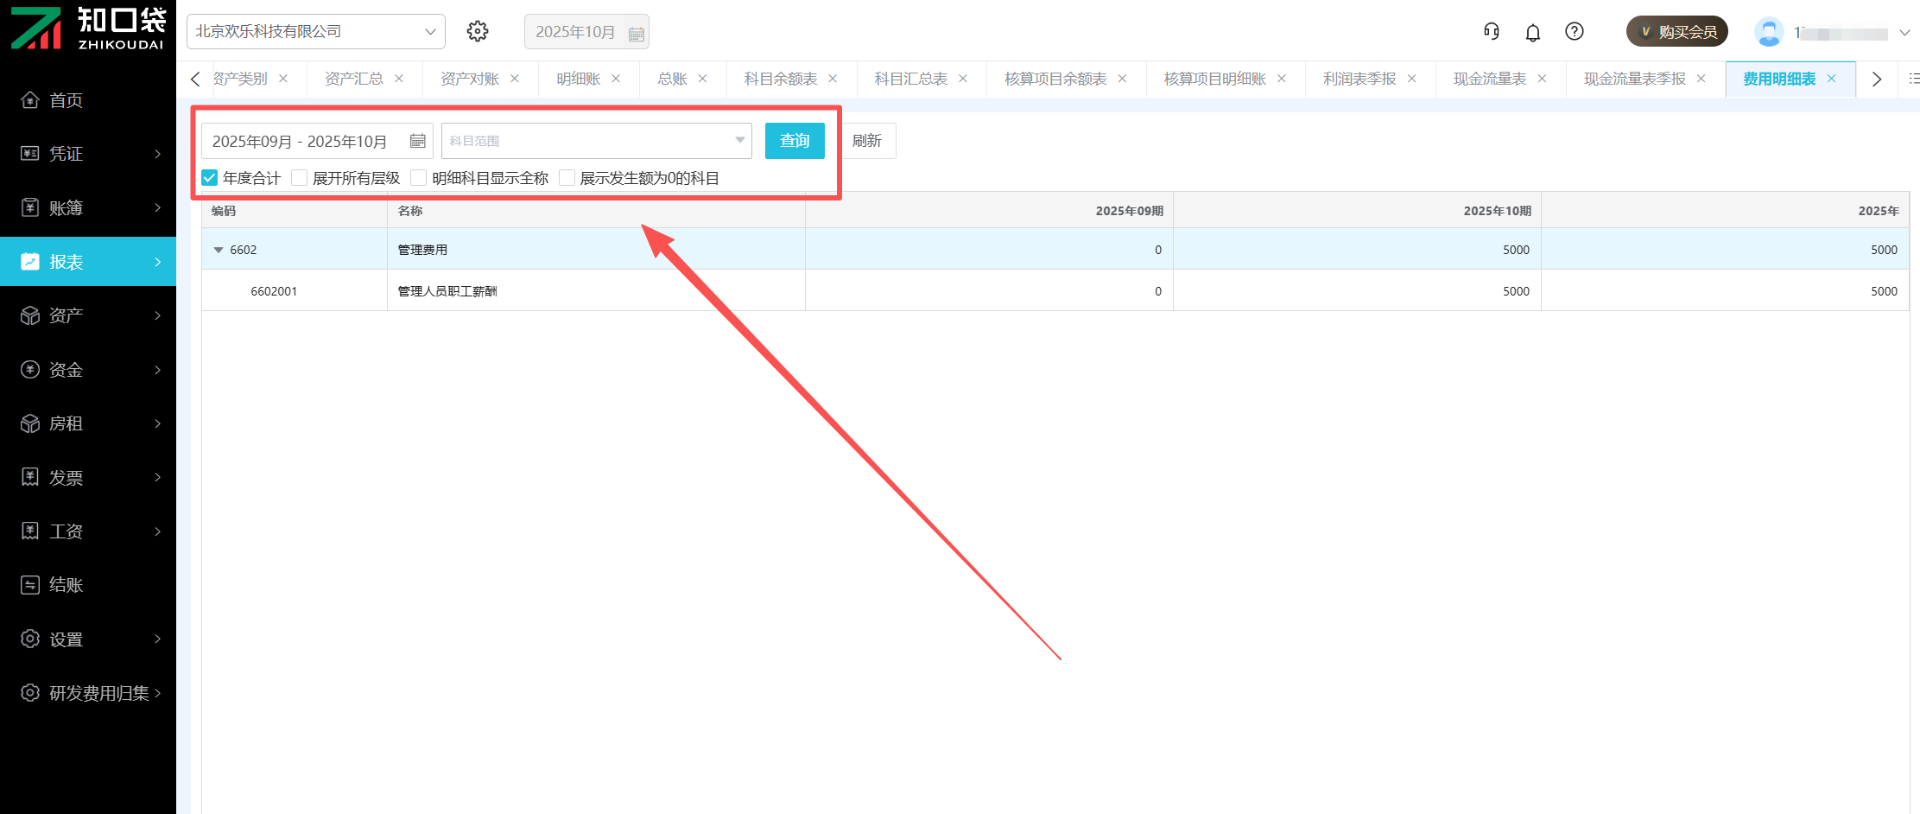Enable 展示发生额为0的科目 checkbox
The image size is (1920, 814).
(567, 178)
